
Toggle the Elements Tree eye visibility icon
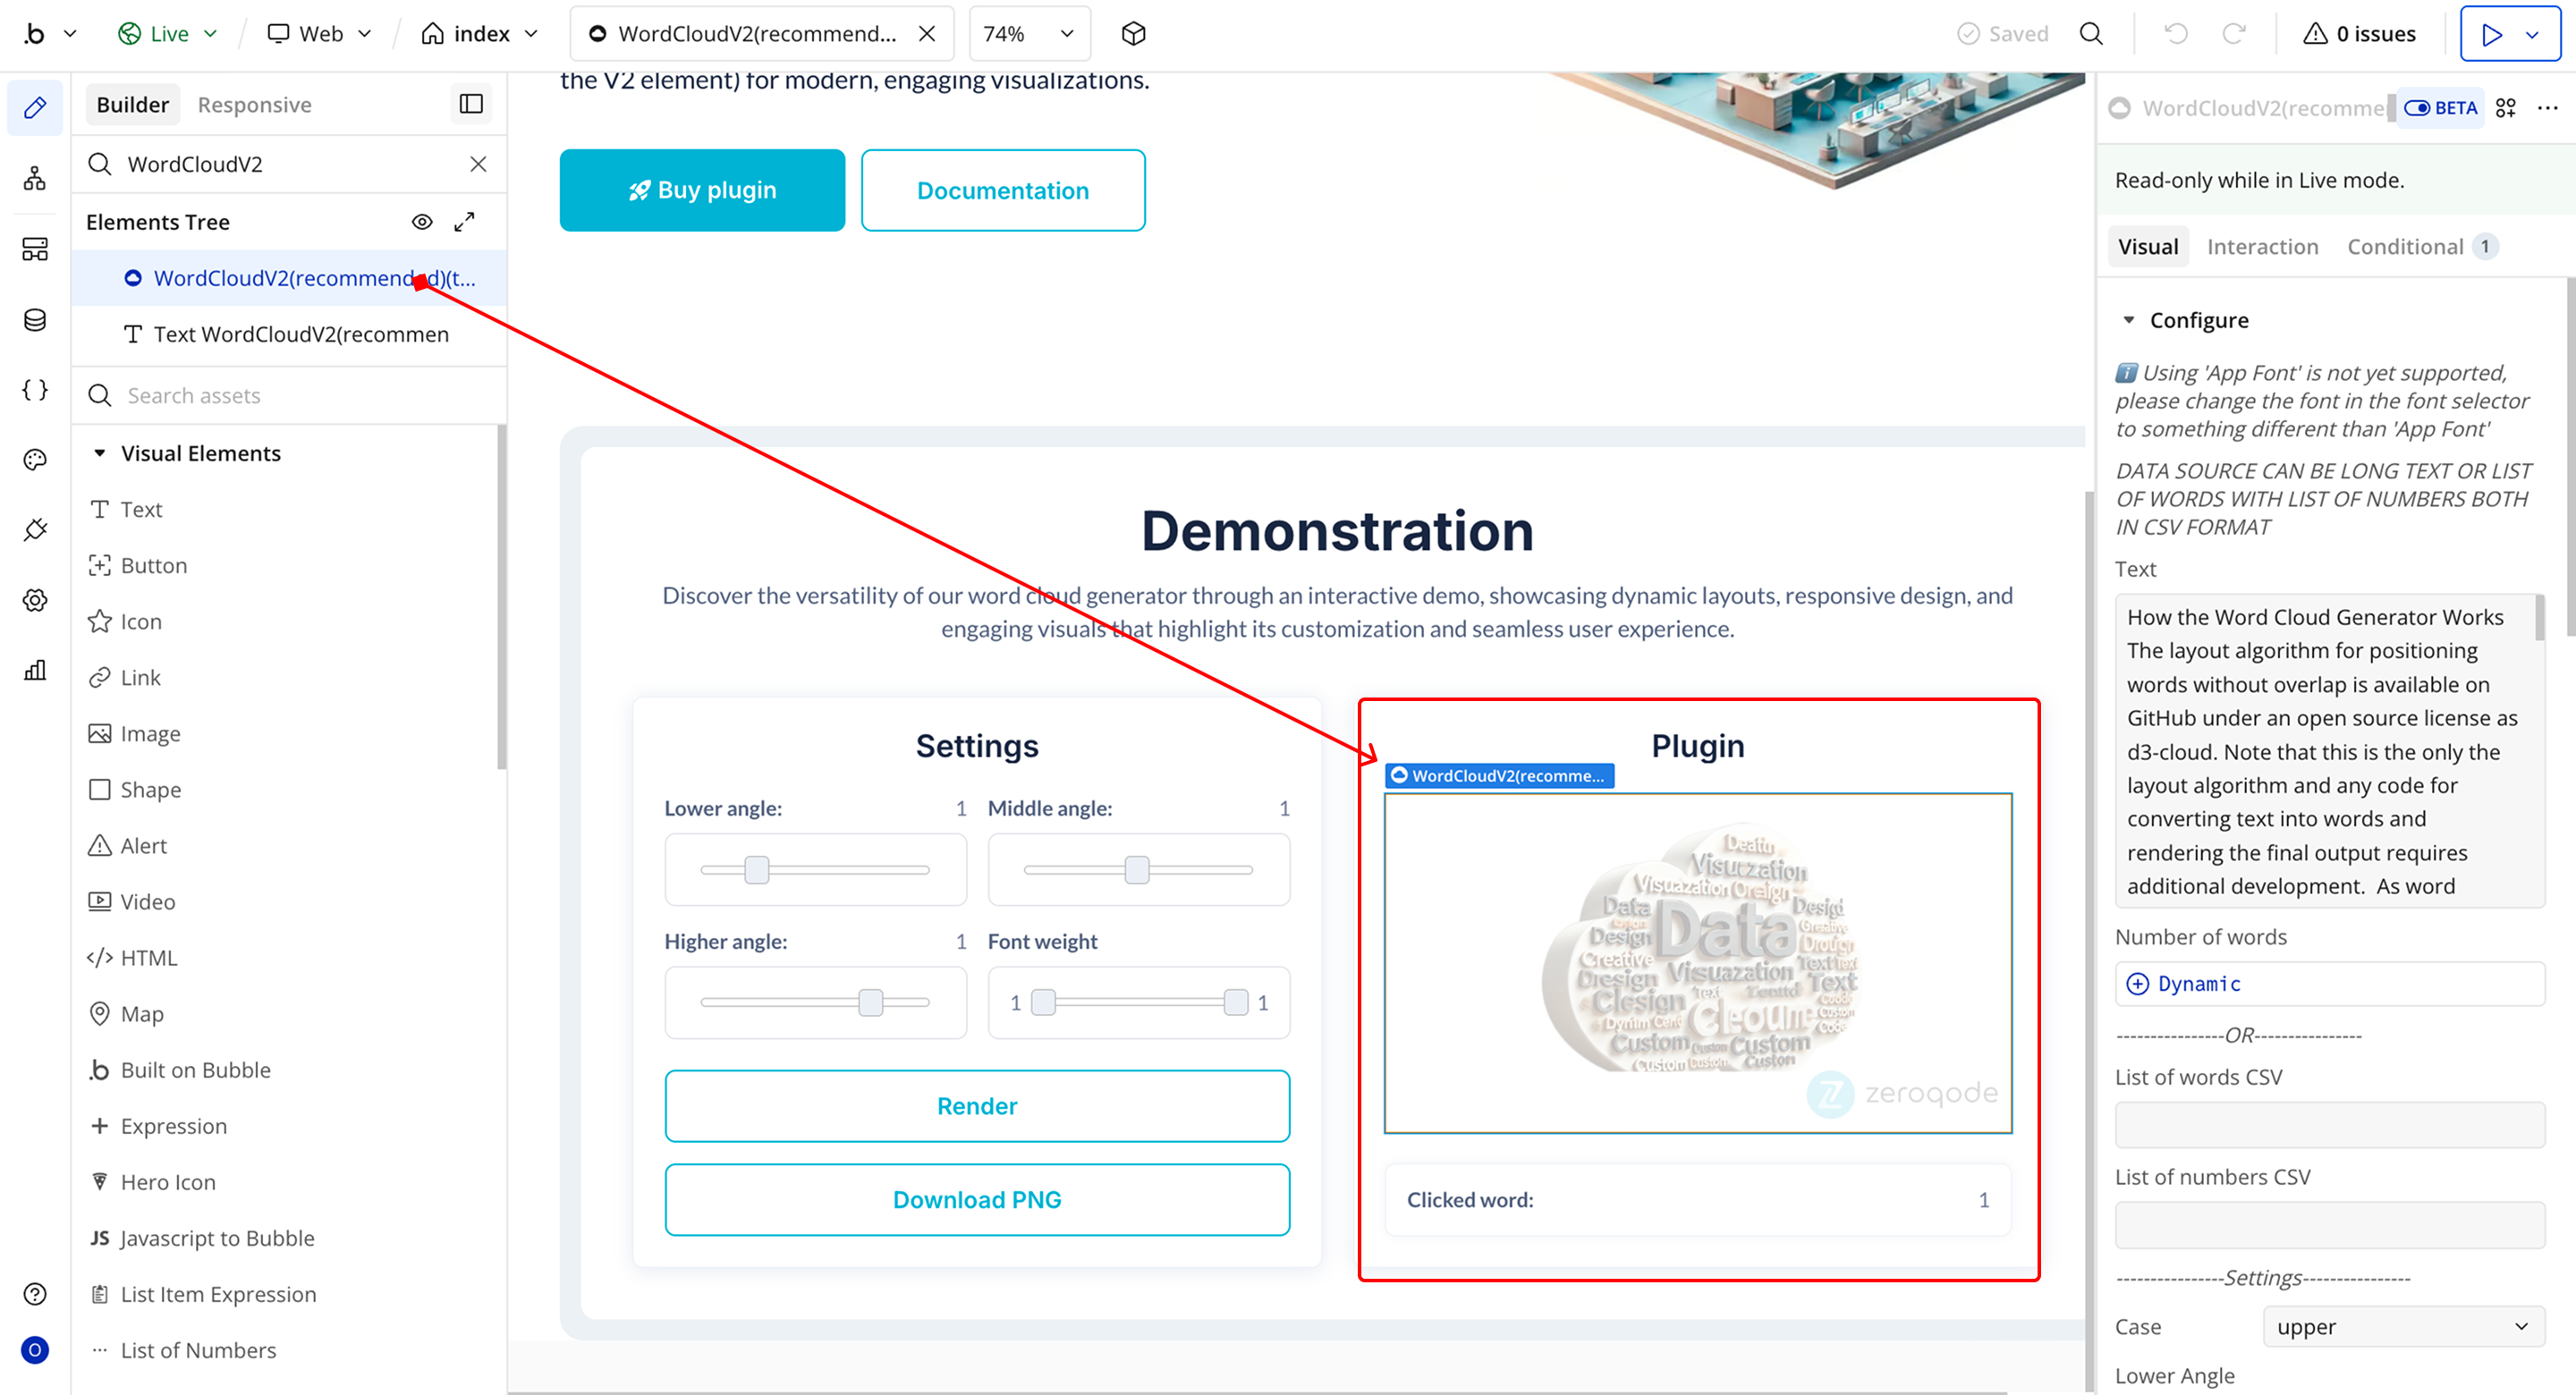tap(422, 222)
